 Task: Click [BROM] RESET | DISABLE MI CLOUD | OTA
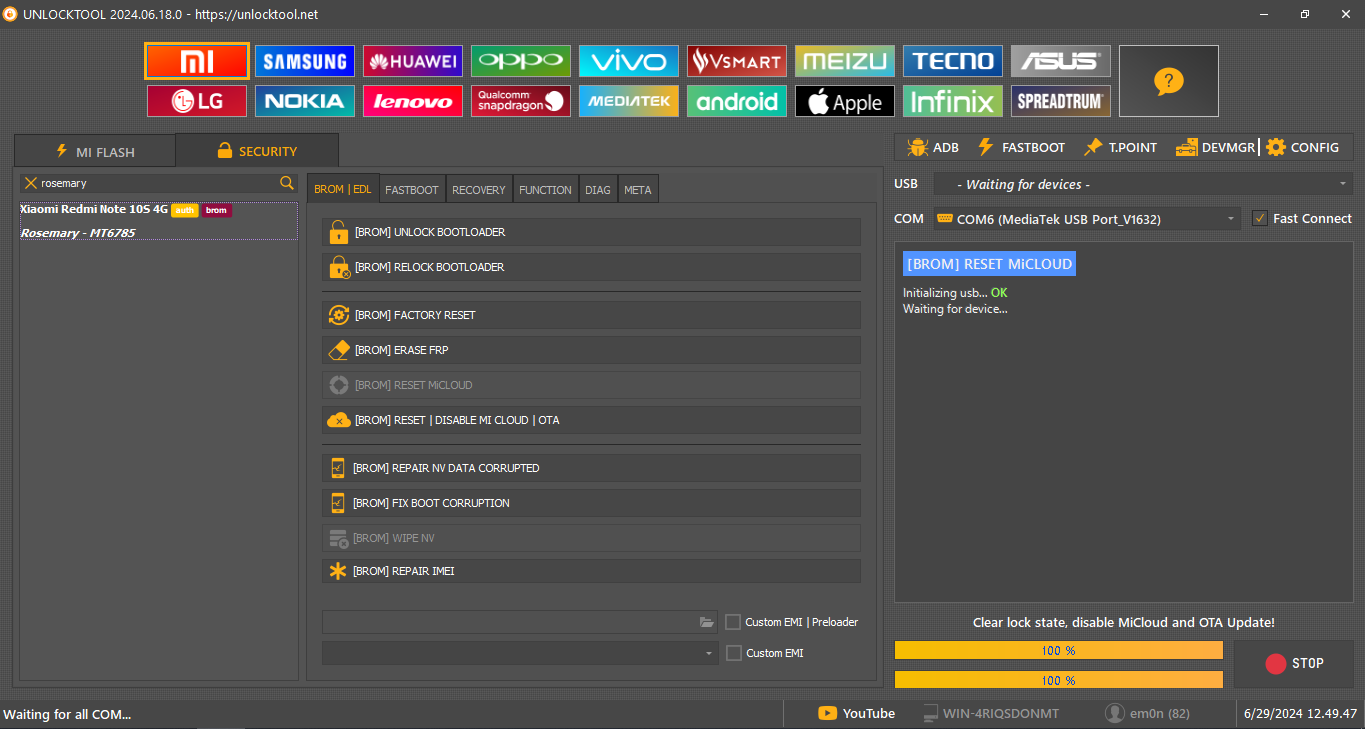(591, 420)
